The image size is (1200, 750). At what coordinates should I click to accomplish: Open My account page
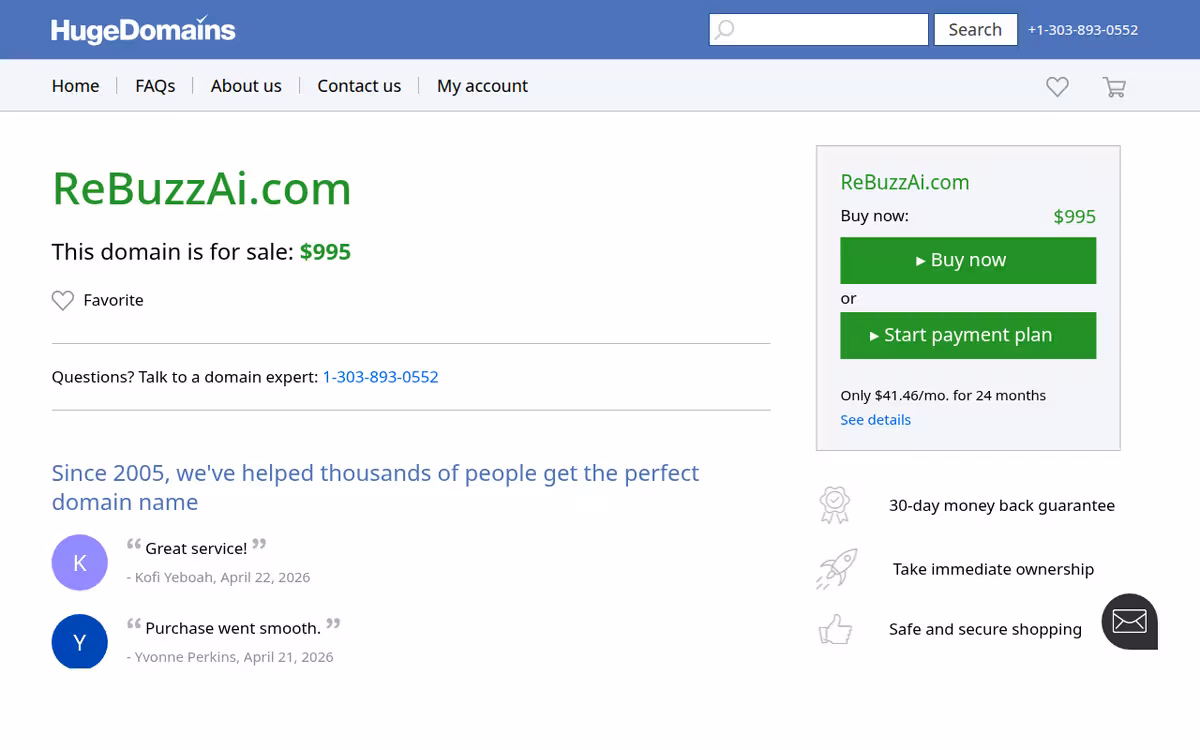[x=482, y=86]
